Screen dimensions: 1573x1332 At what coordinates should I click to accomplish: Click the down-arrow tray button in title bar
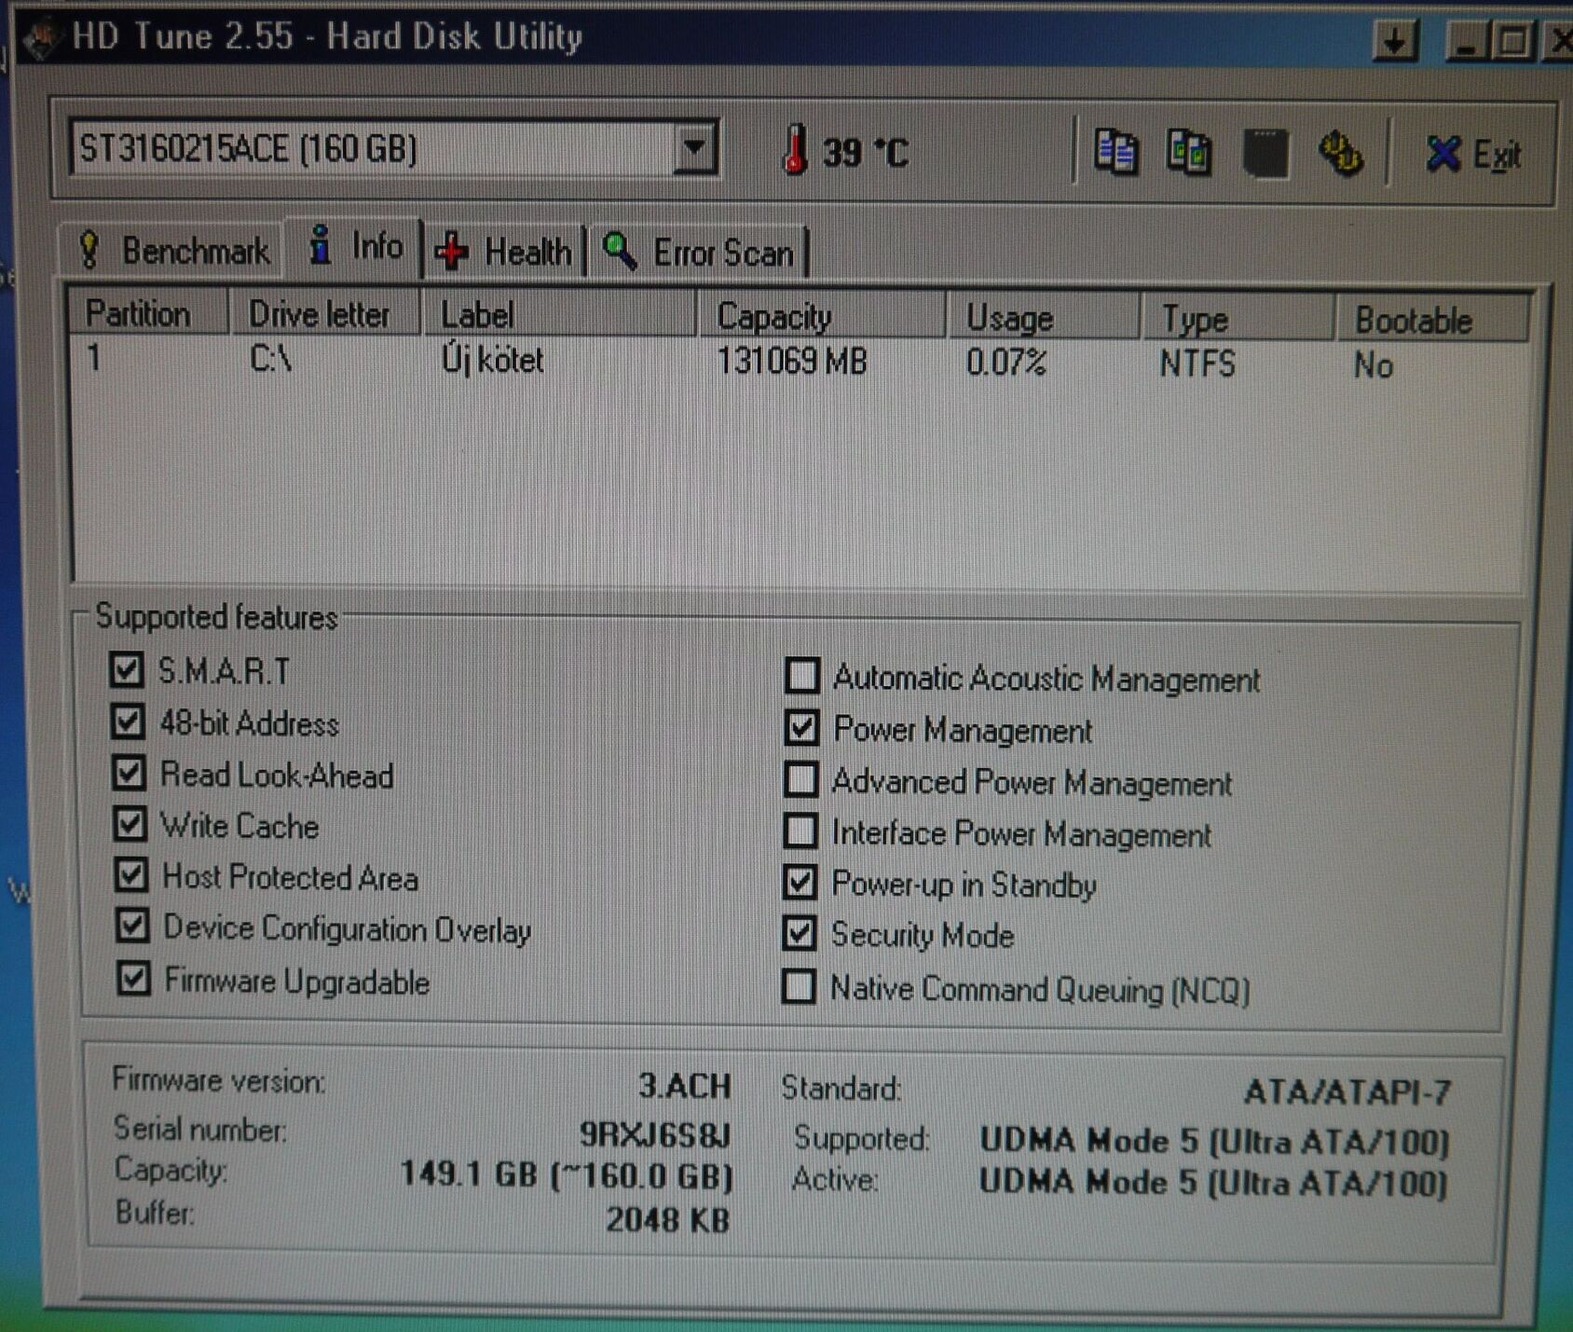pos(1396,40)
